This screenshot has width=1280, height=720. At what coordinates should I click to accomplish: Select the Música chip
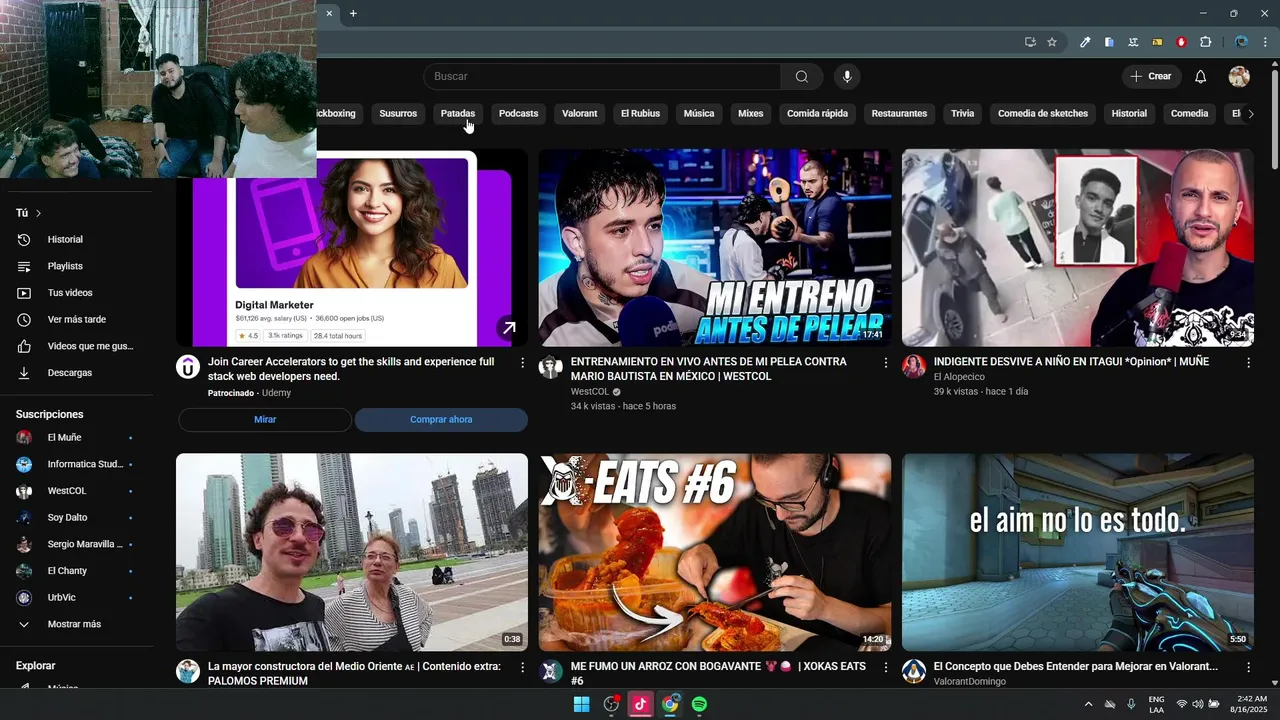click(699, 114)
